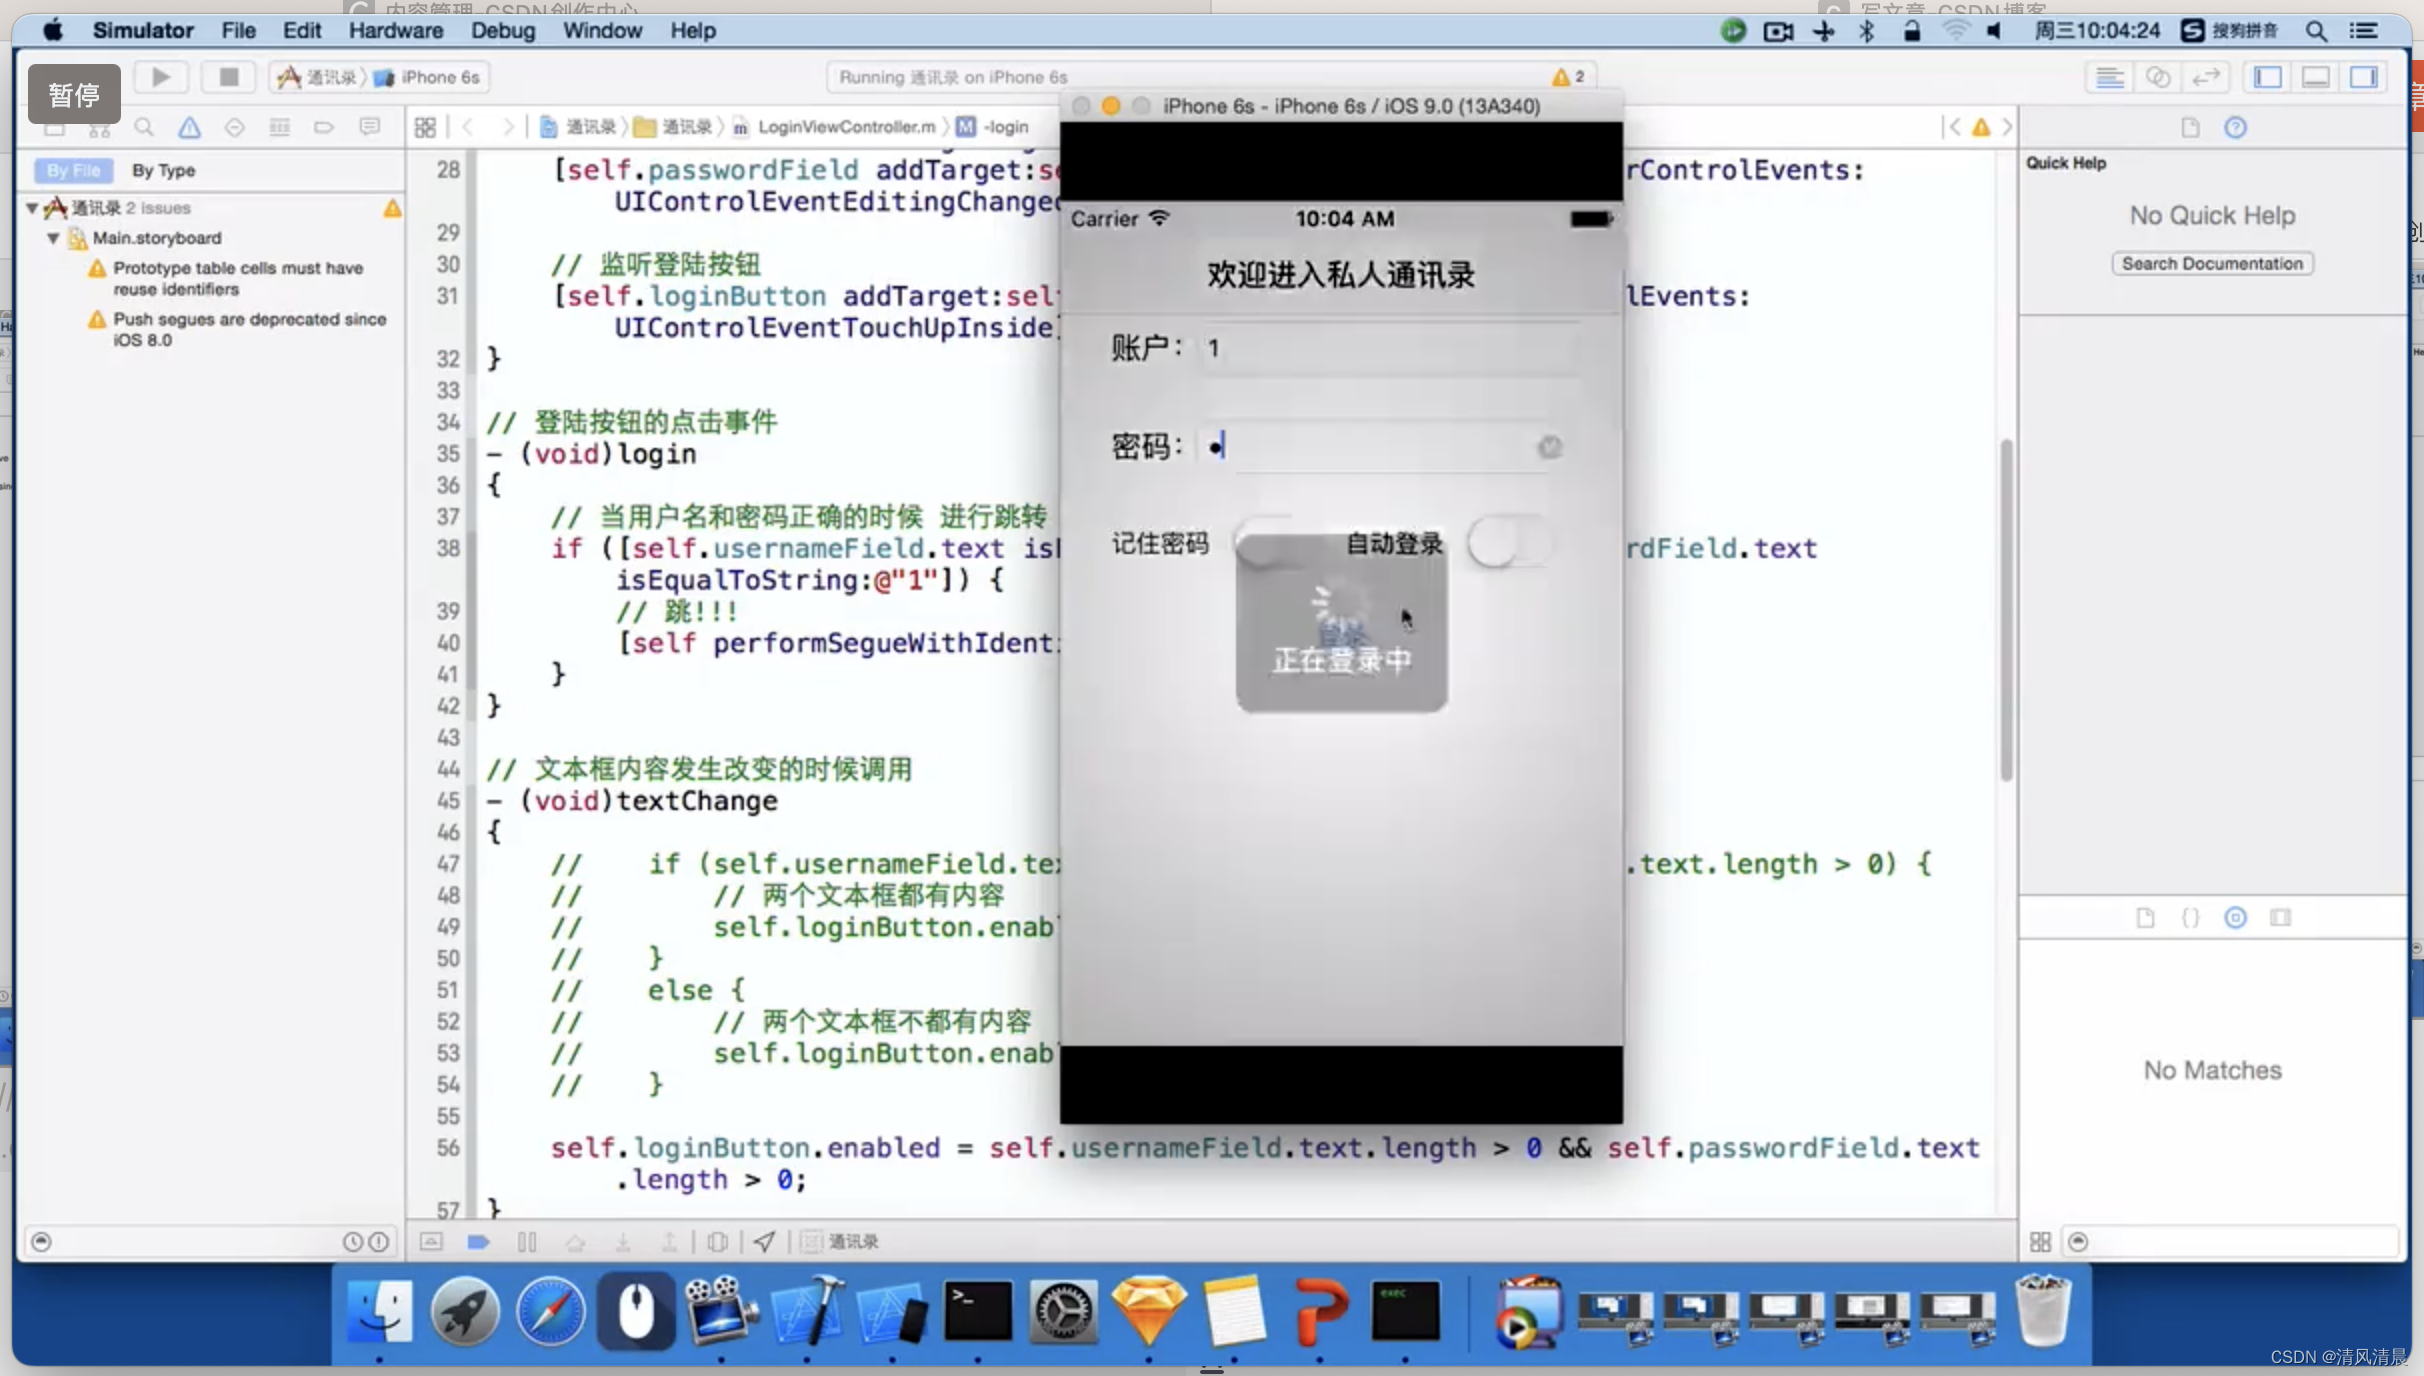Open the search navigator magnifier icon
This screenshot has width=2424, height=1376.
144,127
